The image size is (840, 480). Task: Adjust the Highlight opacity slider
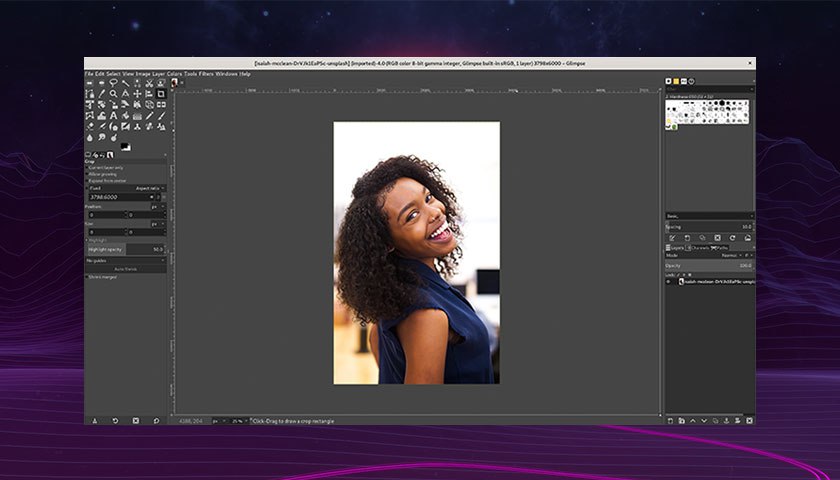tap(125, 250)
